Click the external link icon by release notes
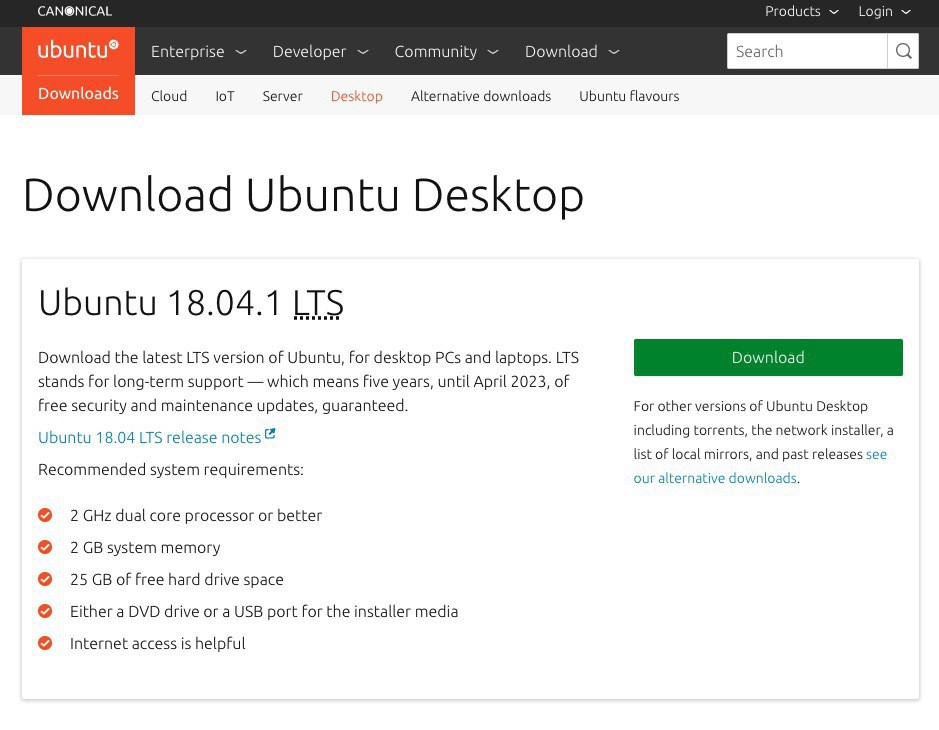 pyautogui.click(x=270, y=435)
